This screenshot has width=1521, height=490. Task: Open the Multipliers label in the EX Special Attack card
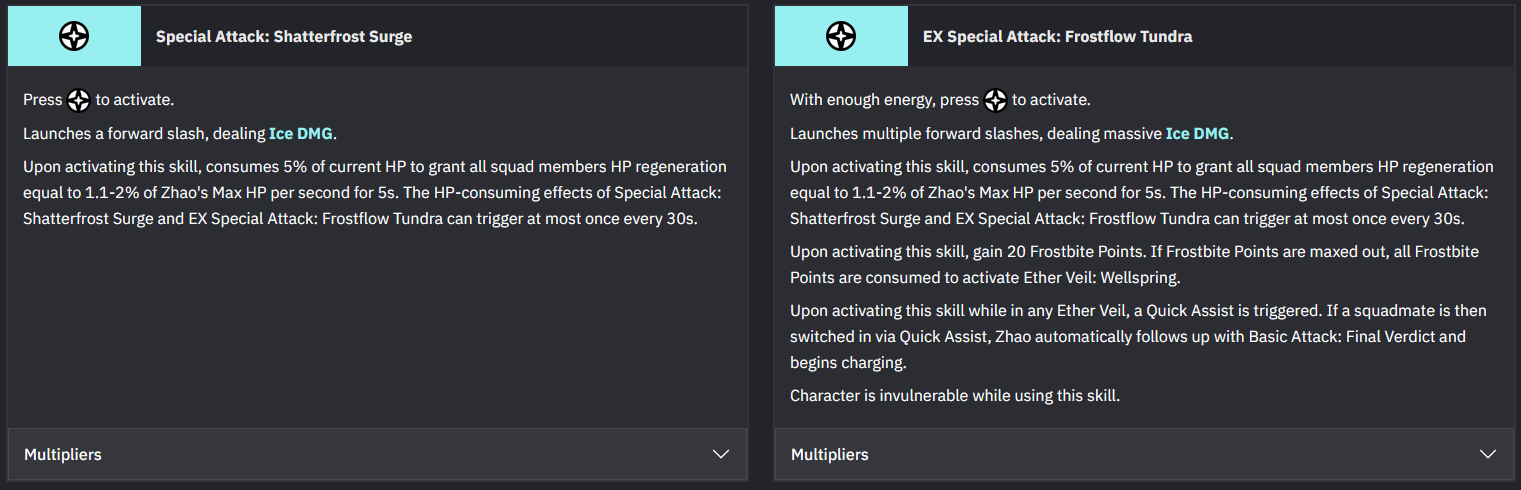(x=830, y=454)
